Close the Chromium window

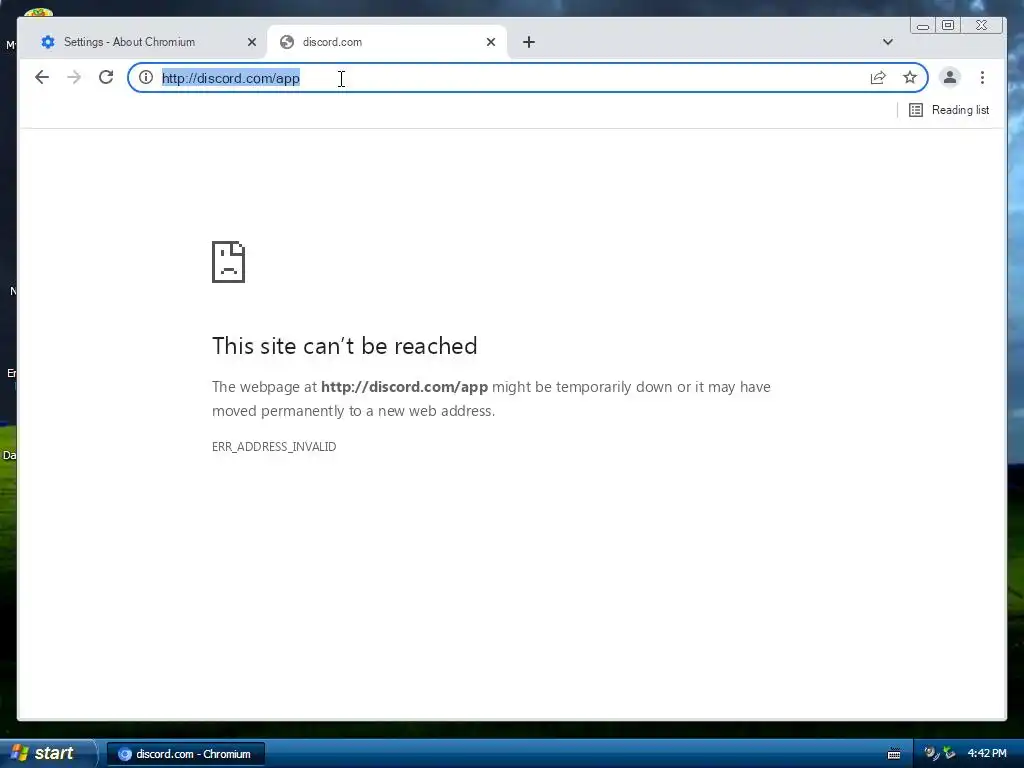[x=981, y=25]
